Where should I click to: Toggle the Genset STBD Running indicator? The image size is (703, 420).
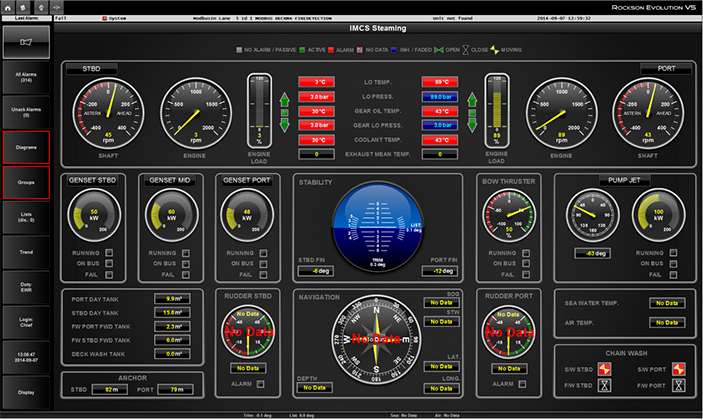pyautogui.click(x=111, y=253)
